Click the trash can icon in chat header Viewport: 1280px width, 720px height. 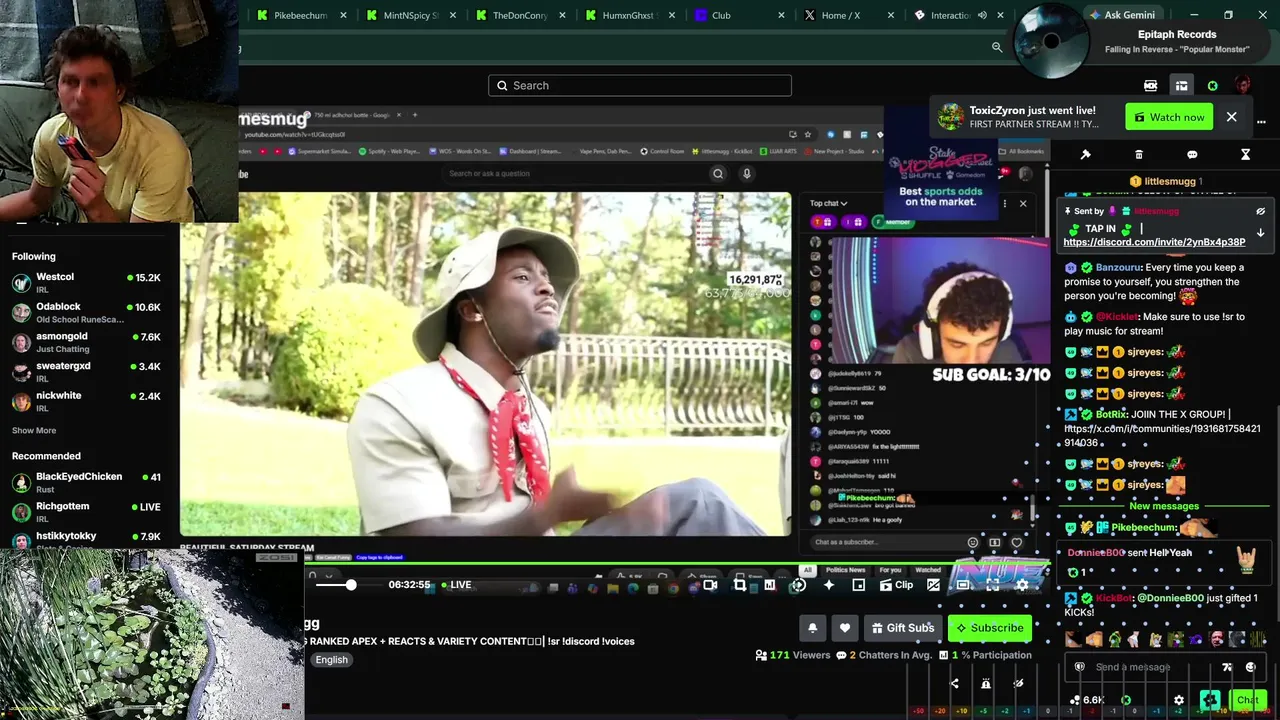point(1139,155)
